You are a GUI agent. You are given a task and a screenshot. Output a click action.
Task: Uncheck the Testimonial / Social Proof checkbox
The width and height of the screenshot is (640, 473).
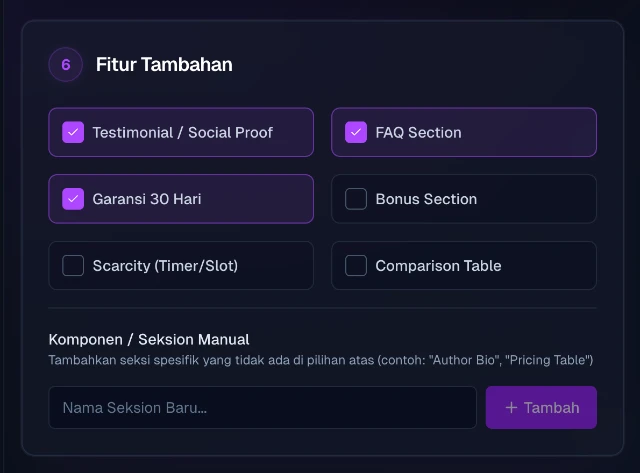pos(73,132)
